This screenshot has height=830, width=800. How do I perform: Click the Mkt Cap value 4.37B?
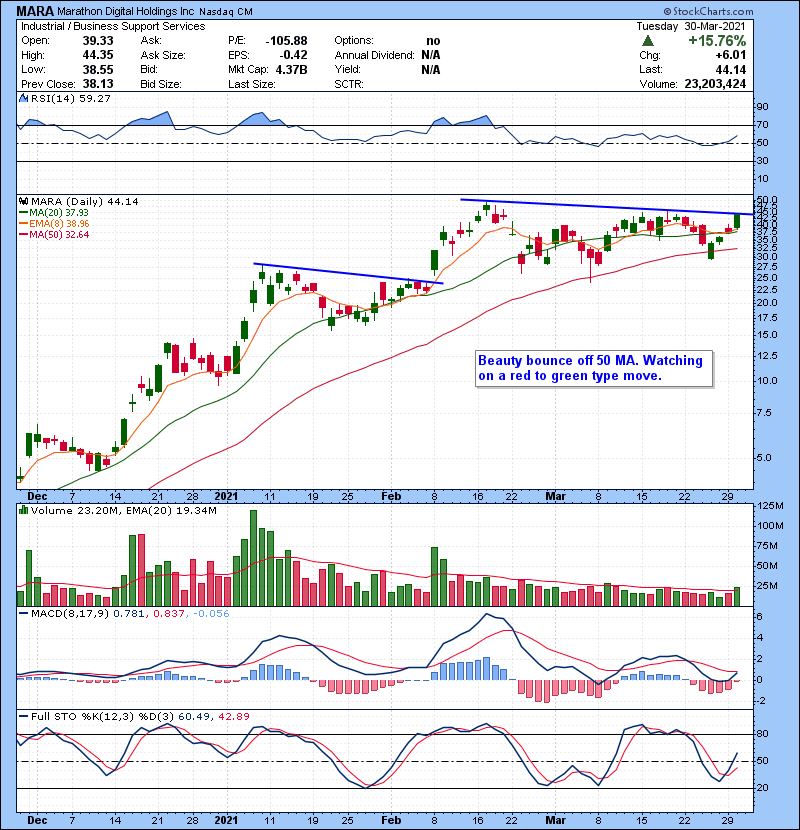coord(291,69)
